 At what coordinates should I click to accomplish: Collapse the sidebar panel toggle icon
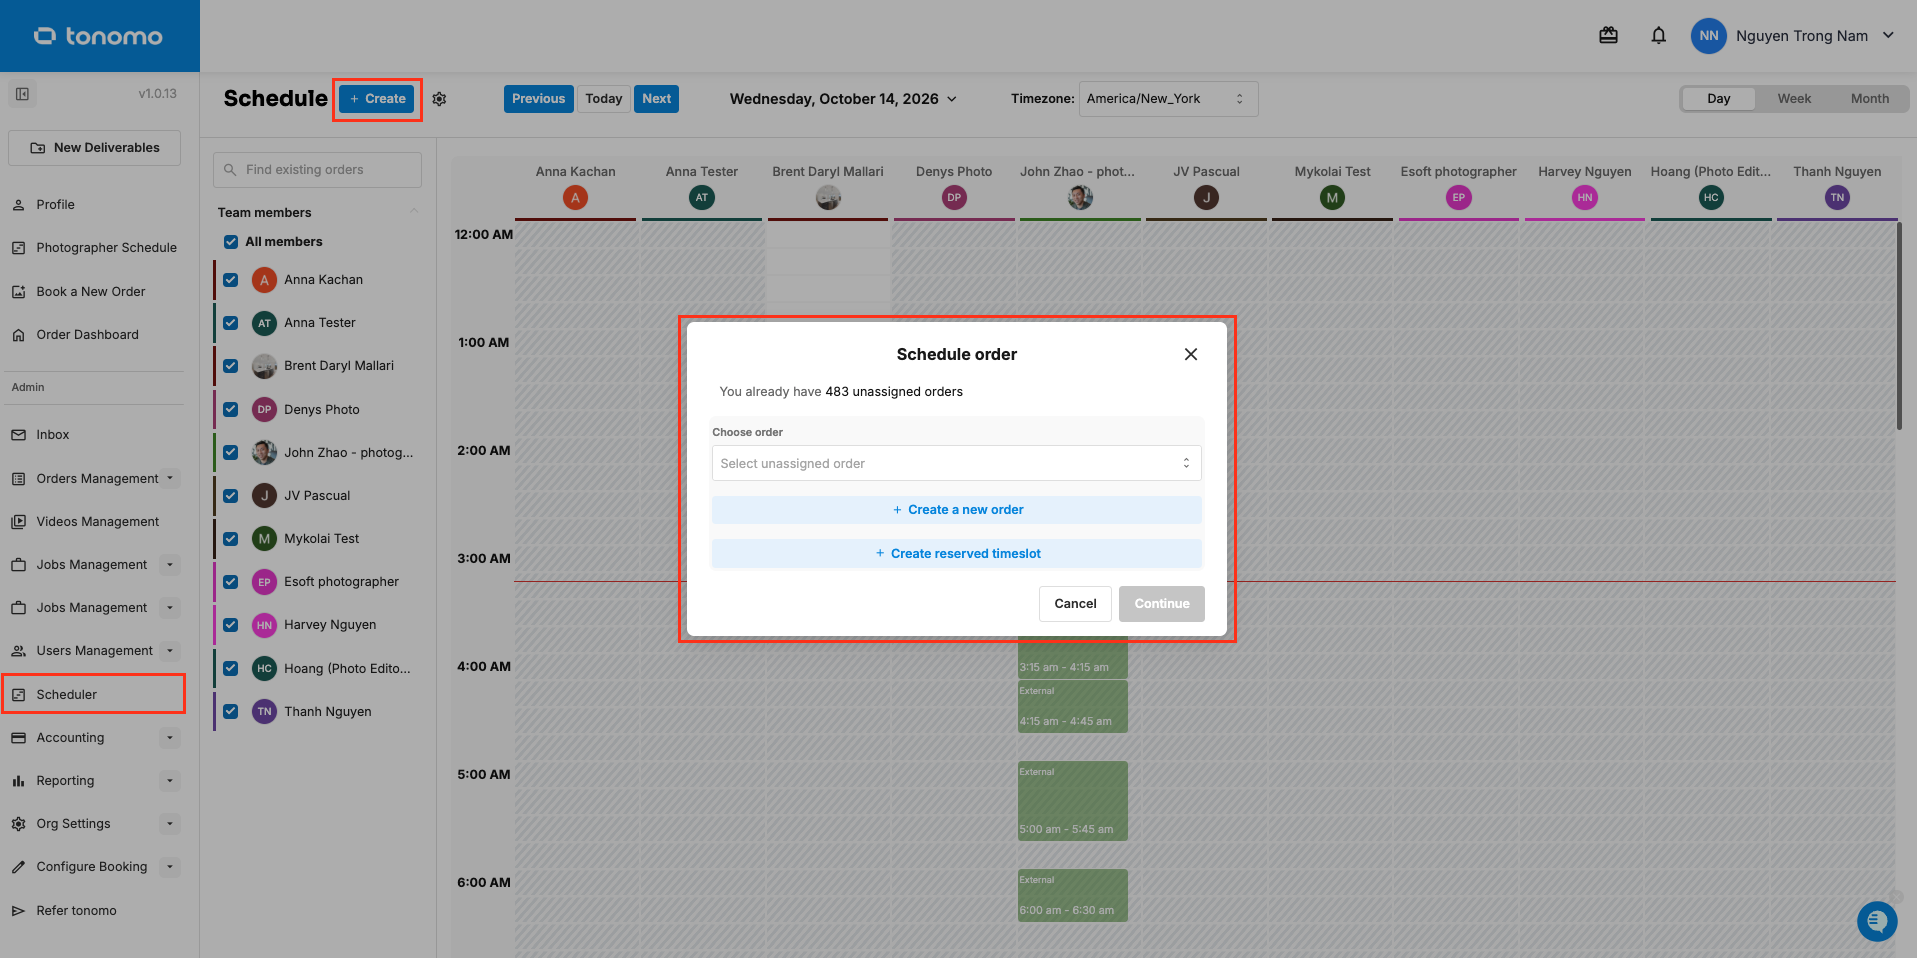pos(22,94)
